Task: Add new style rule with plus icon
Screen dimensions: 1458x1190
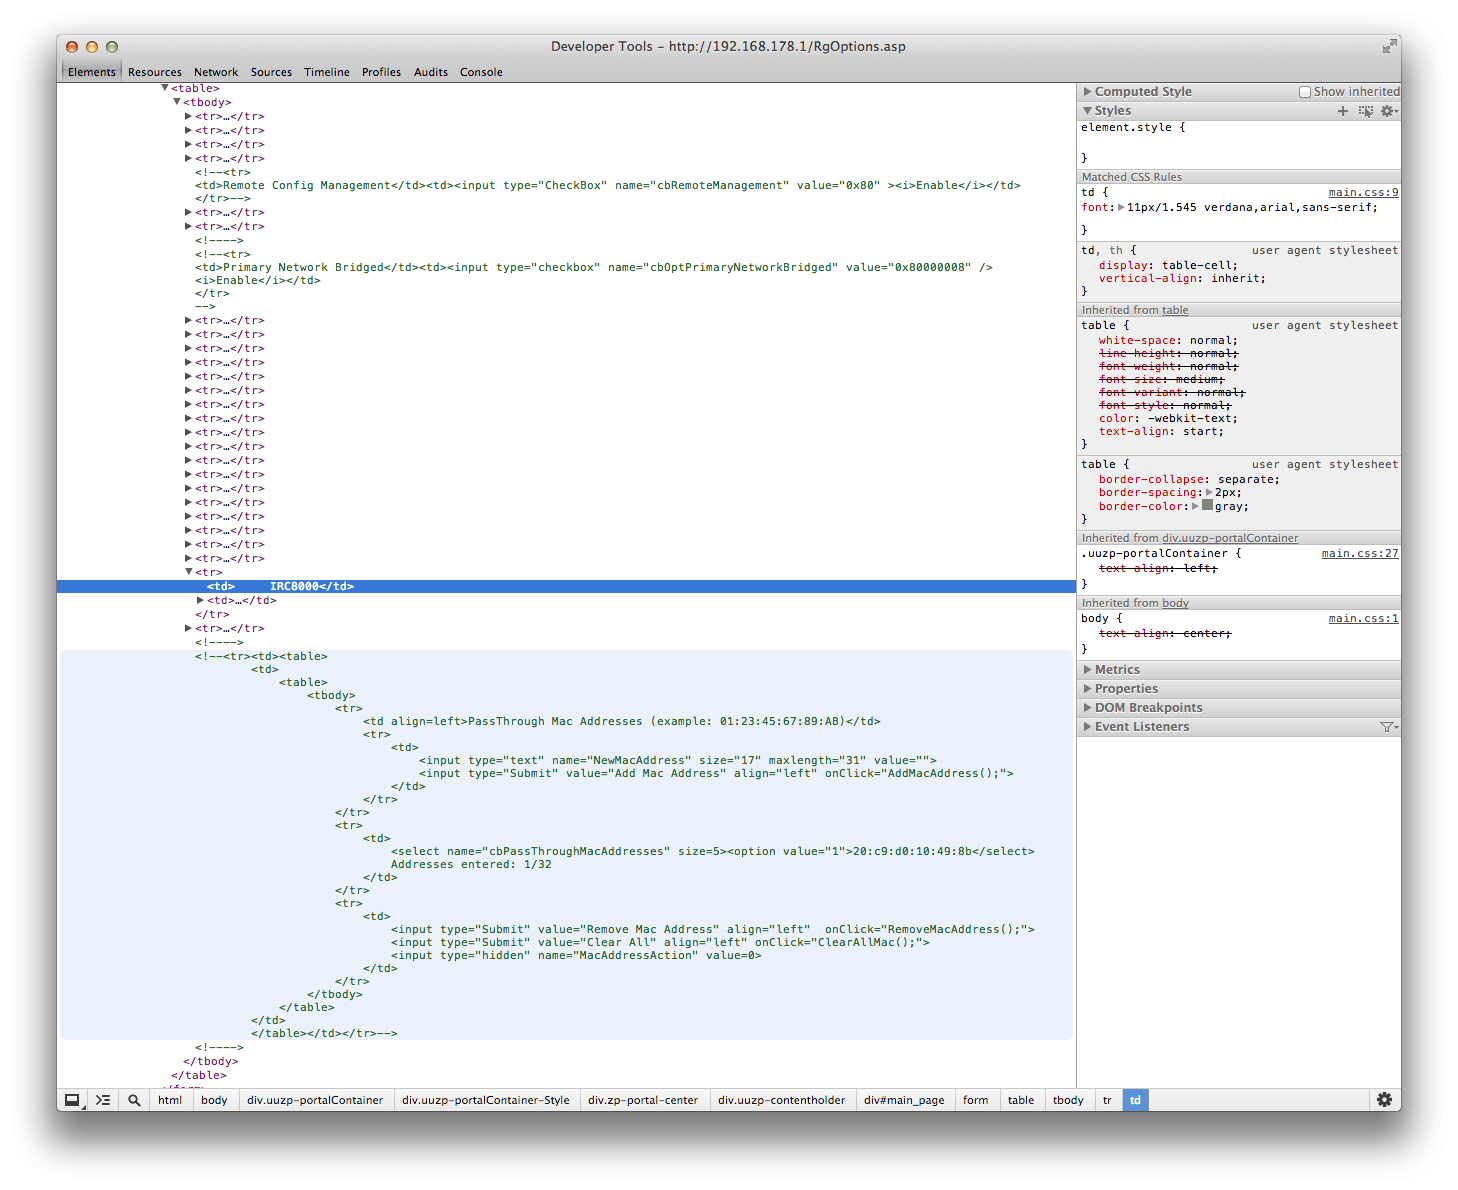Action: pos(1343,111)
